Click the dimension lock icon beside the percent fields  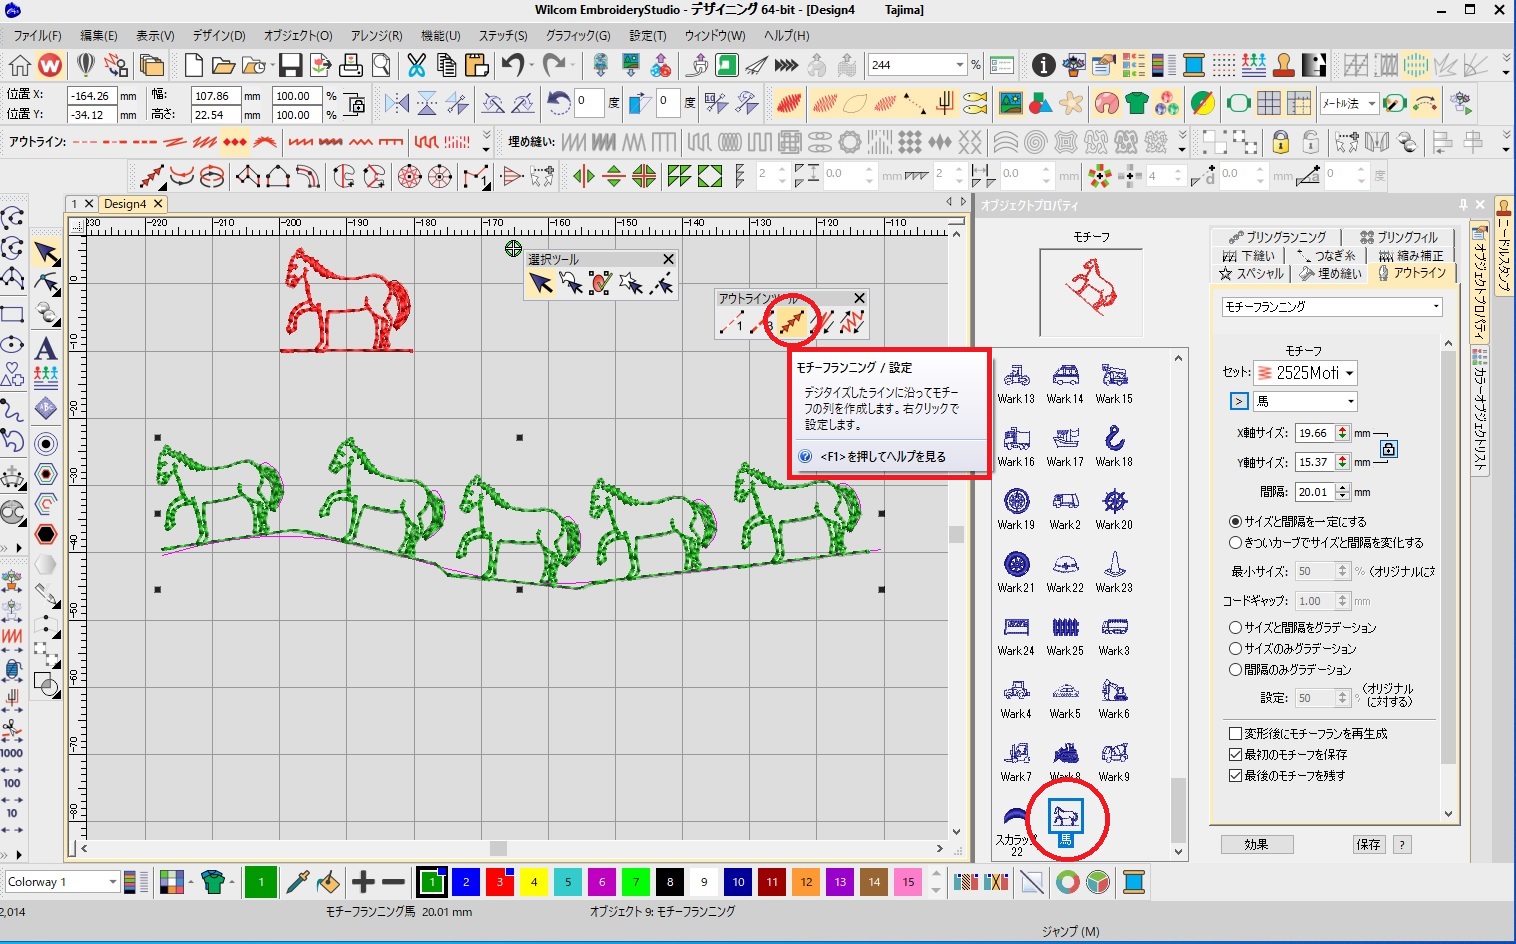[354, 104]
